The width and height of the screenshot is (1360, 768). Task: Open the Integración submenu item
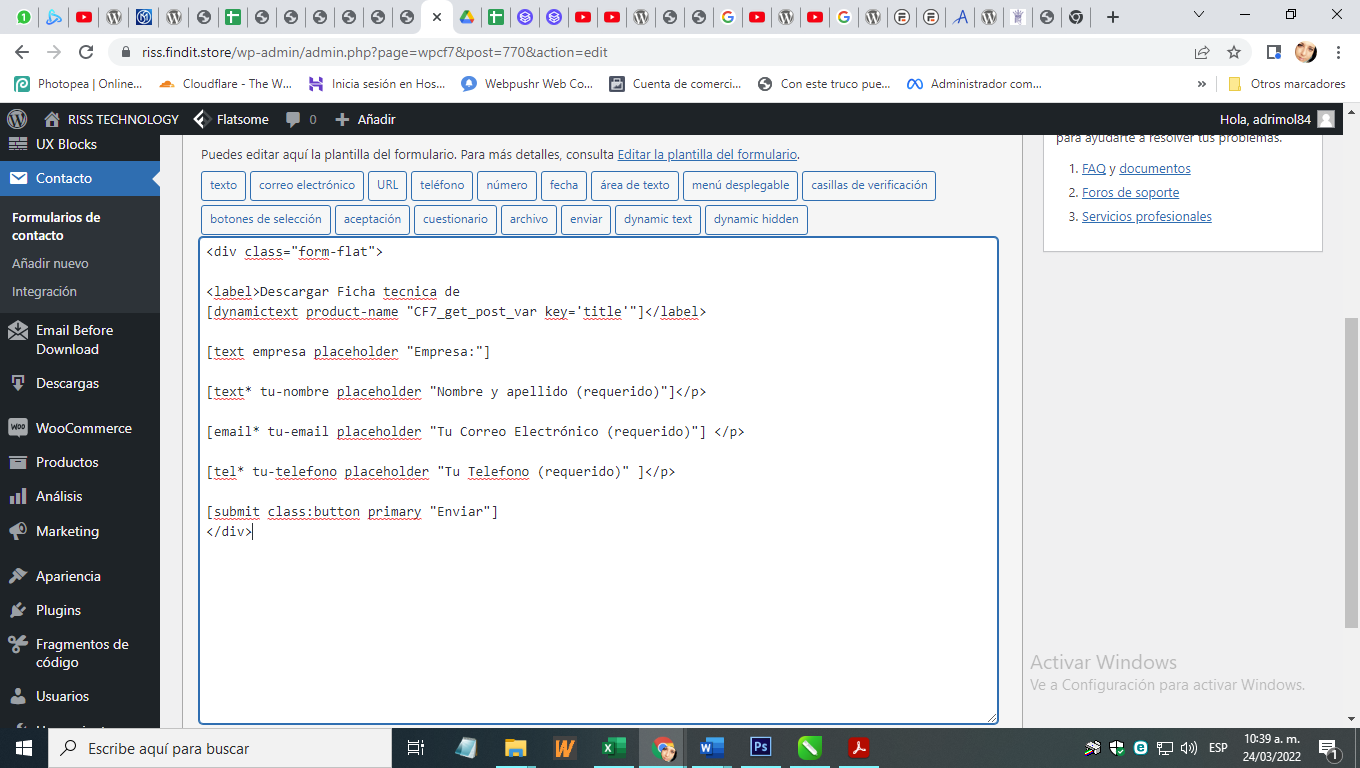click(x=44, y=292)
